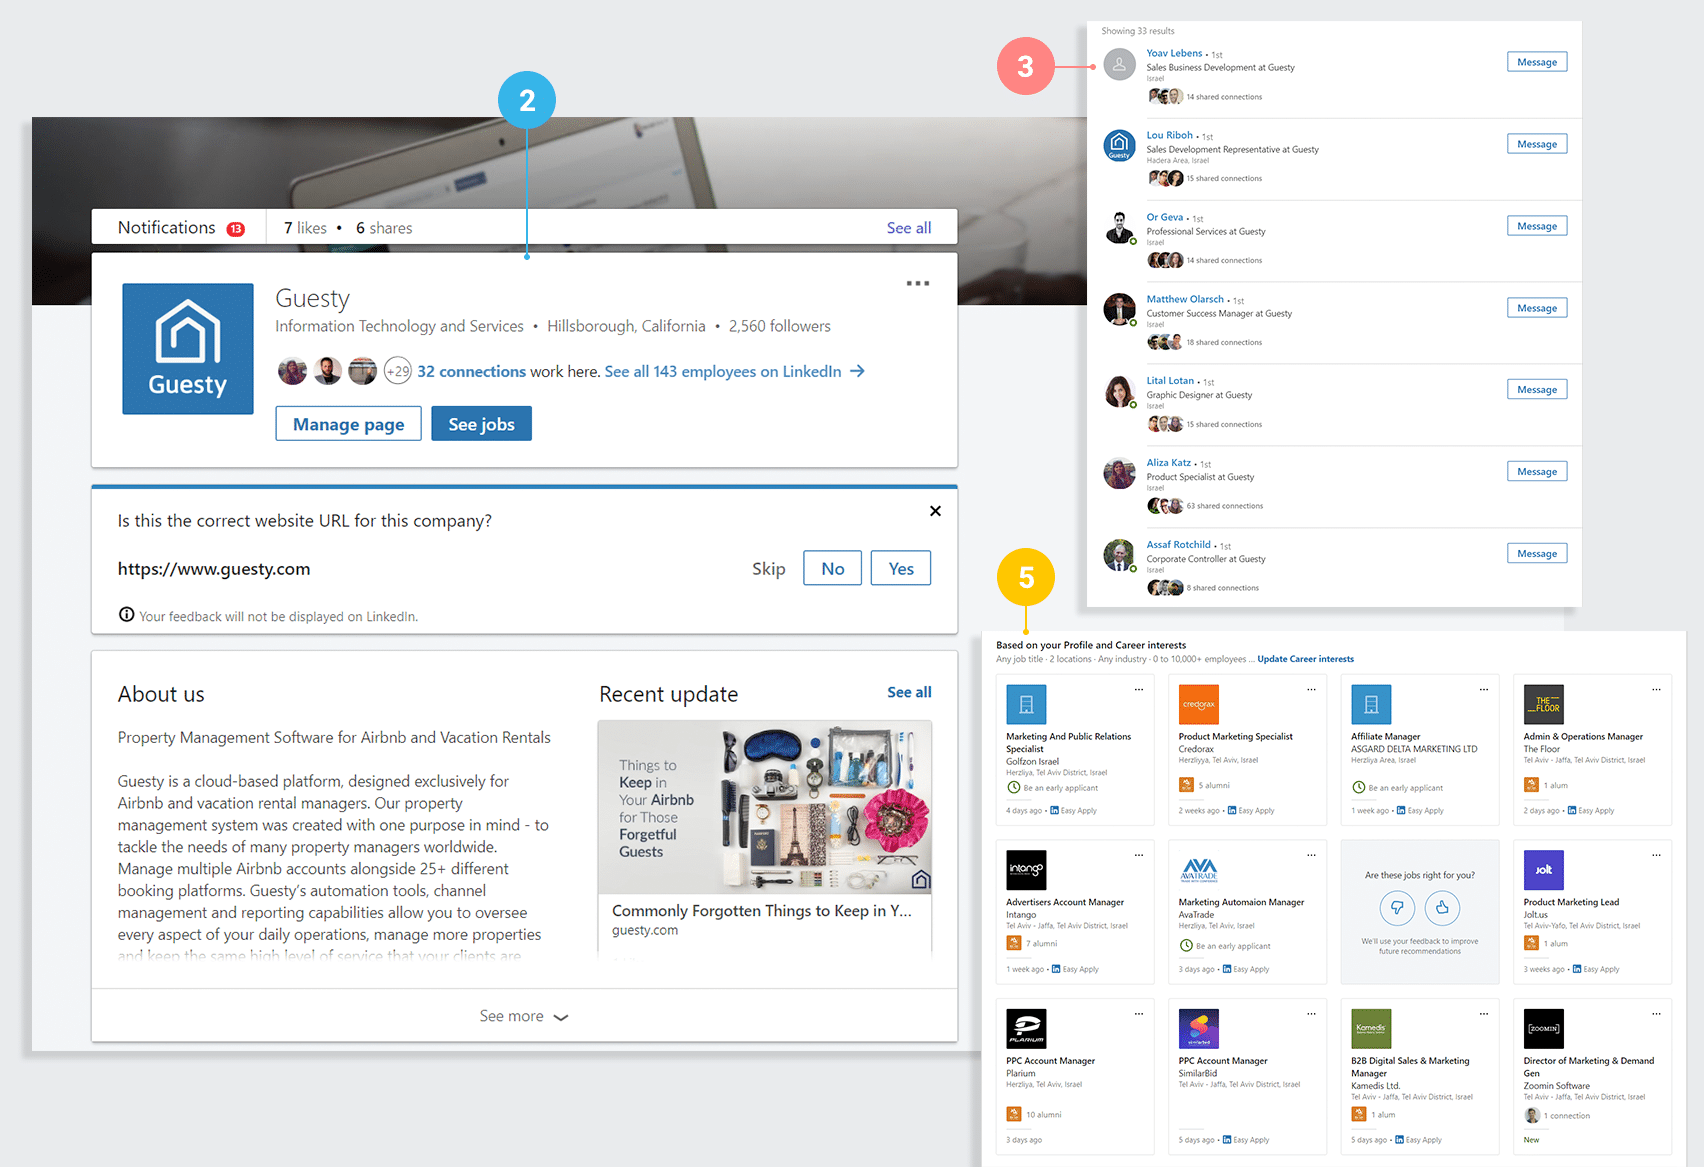Click thumbs up on job recommendations
The image size is (1704, 1167).
tap(1442, 908)
